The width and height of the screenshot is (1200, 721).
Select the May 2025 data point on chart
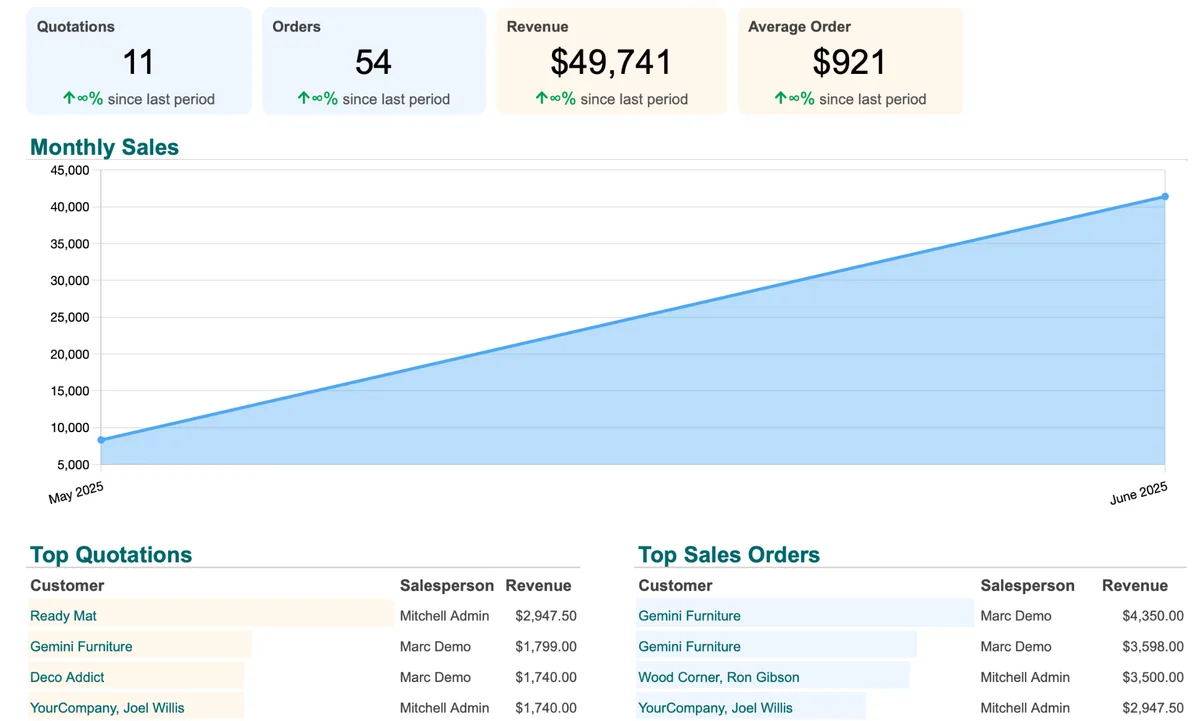(101, 440)
